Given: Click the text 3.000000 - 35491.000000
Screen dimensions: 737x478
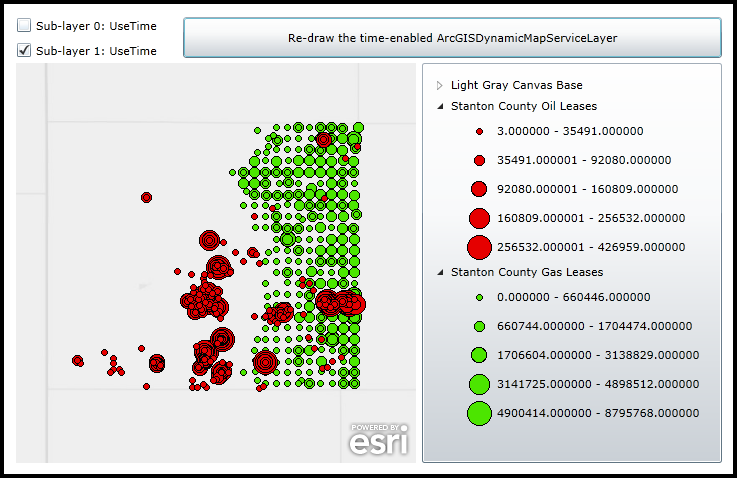Looking at the screenshot, I should [570, 131].
